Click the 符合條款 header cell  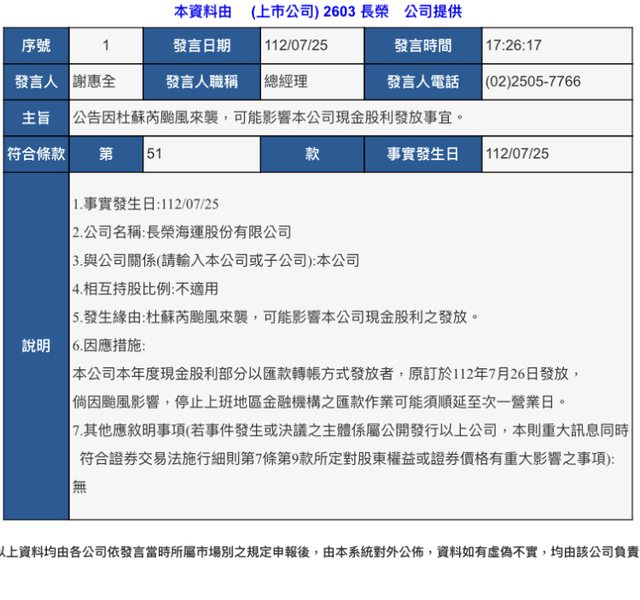pyautogui.click(x=36, y=154)
